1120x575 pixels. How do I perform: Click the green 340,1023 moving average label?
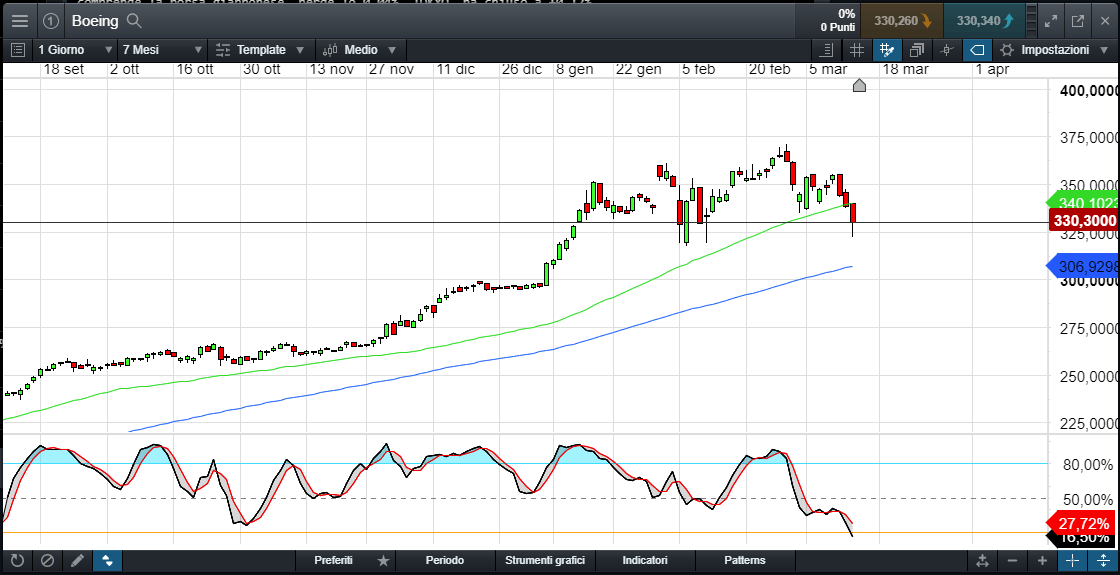[x=1082, y=203]
